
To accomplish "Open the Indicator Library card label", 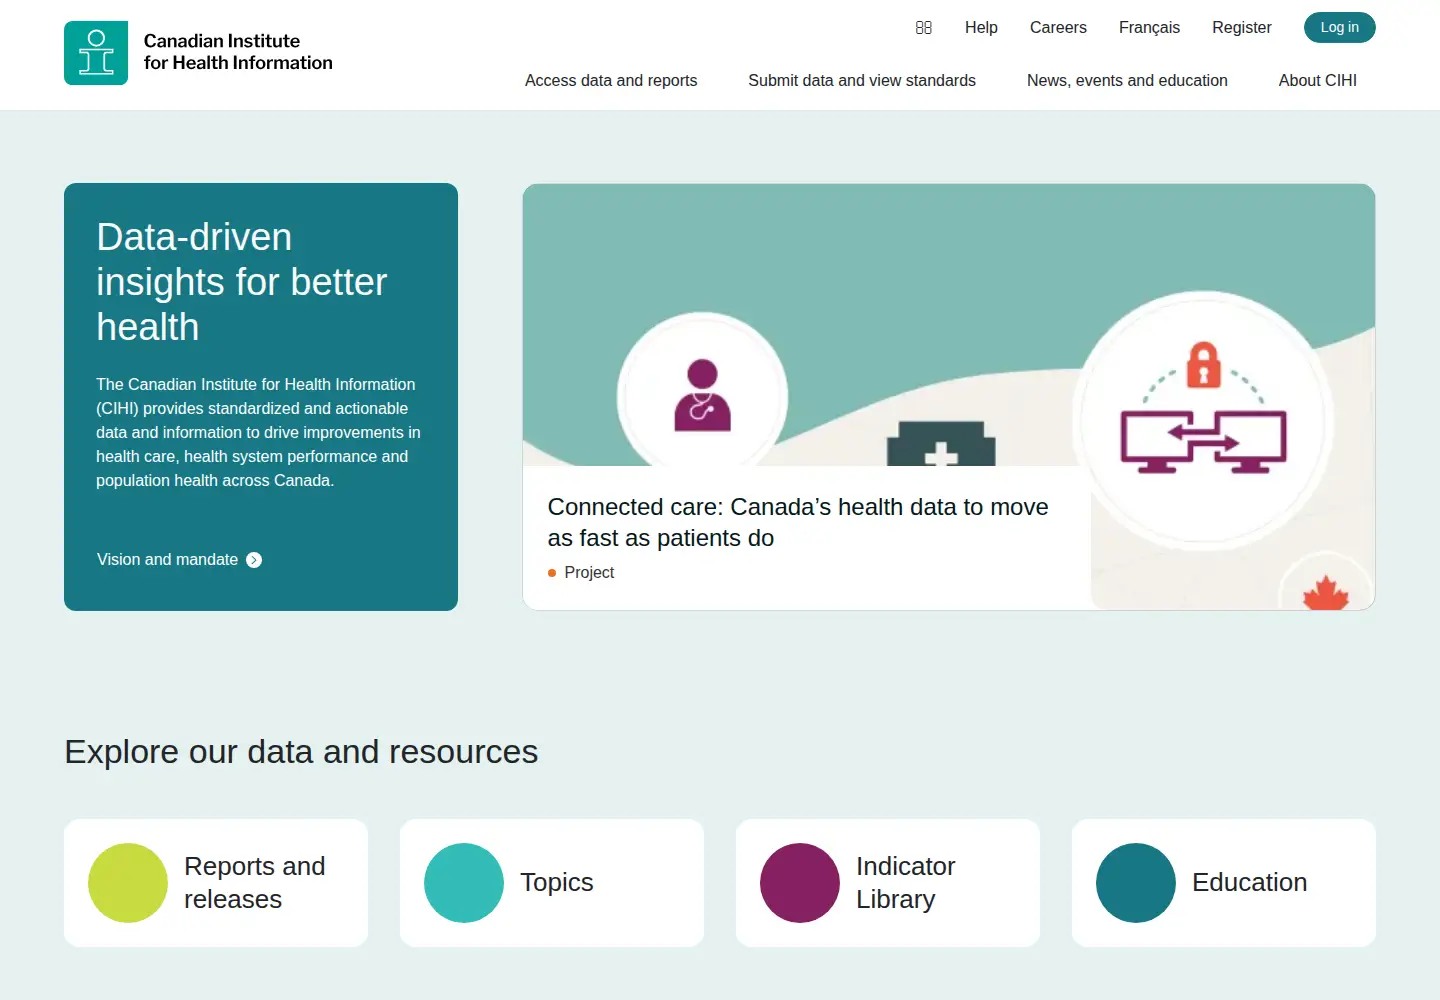I will click(x=906, y=883).
